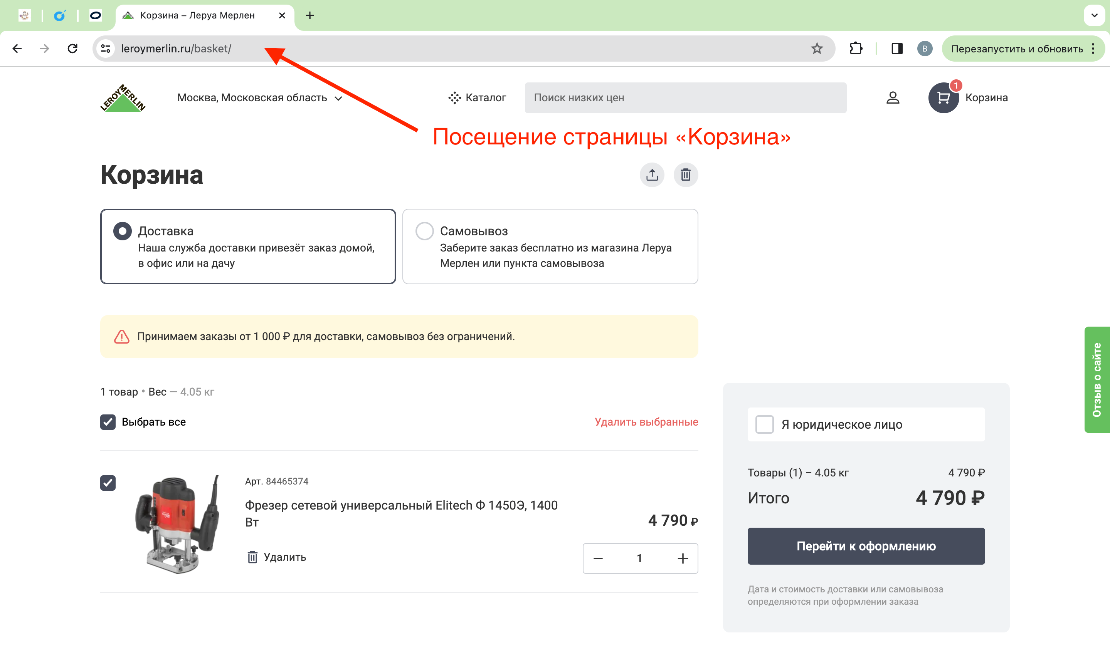Uncheck the Выбрать все checkbox

(107, 421)
